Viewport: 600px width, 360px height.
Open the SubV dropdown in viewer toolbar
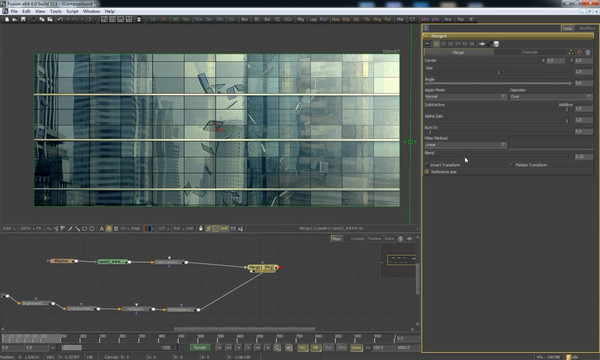pos(9,228)
